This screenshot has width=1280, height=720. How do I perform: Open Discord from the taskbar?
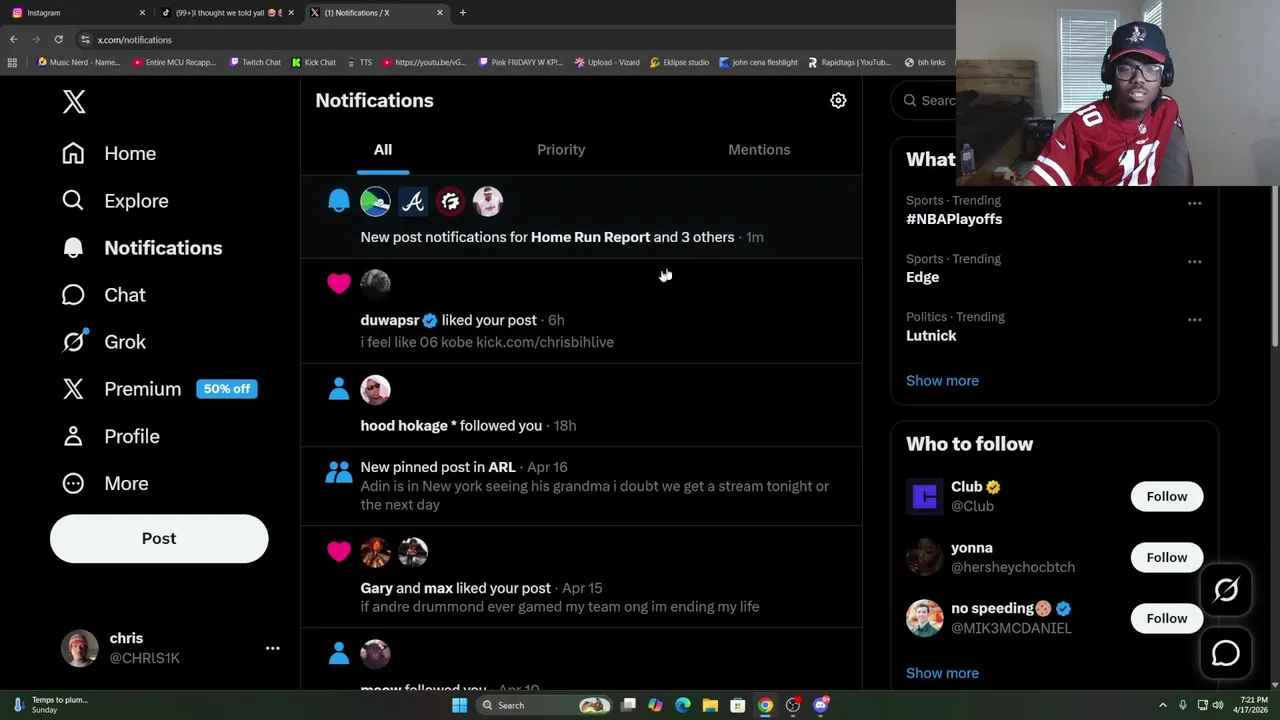821,705
